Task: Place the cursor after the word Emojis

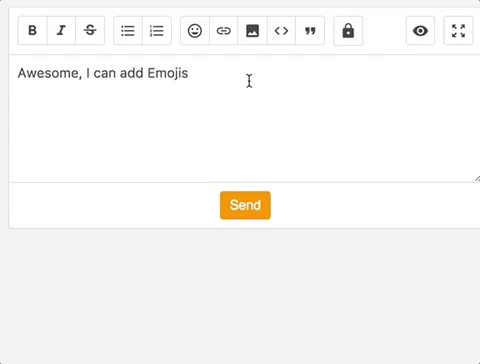Action: [189, 73]
